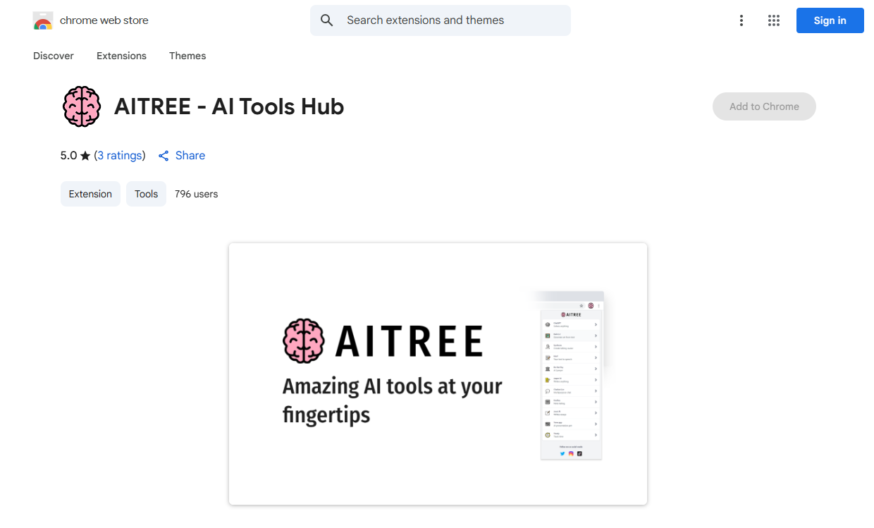
Task: Click the Tools category chip
Action: coord(146,194)
